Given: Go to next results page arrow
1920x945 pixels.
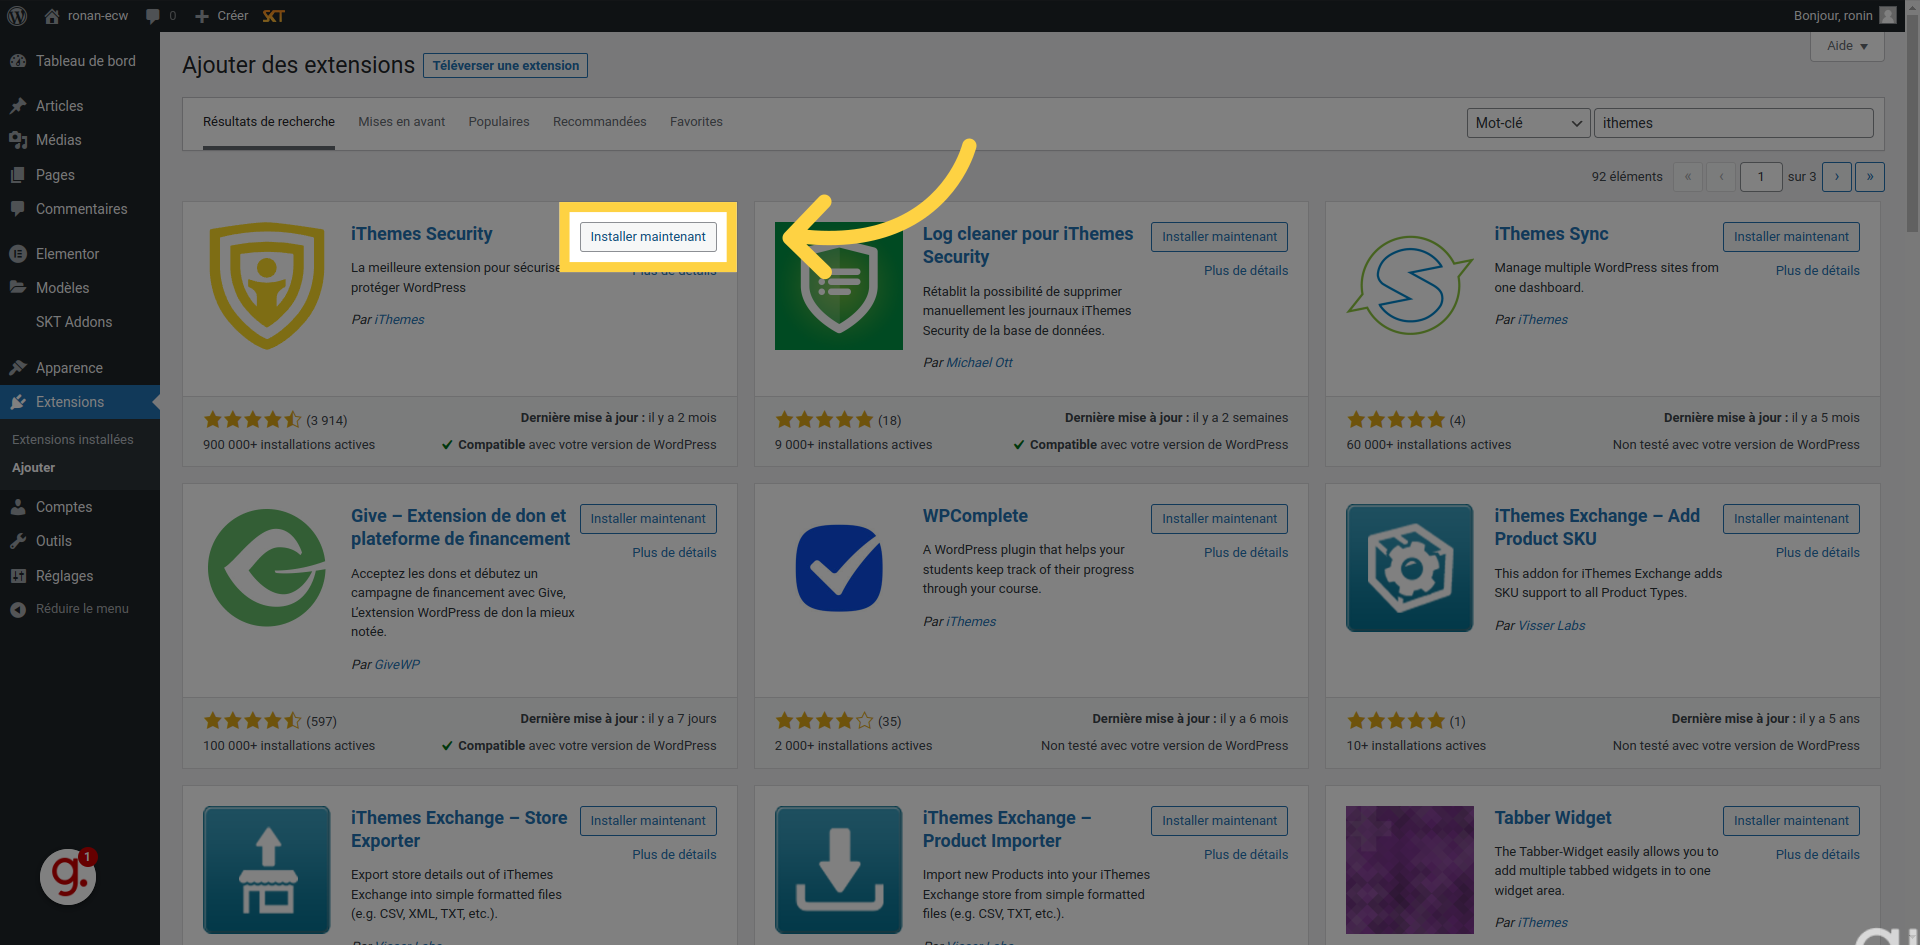Looking at the screenshot, I should click(1837, 177).
